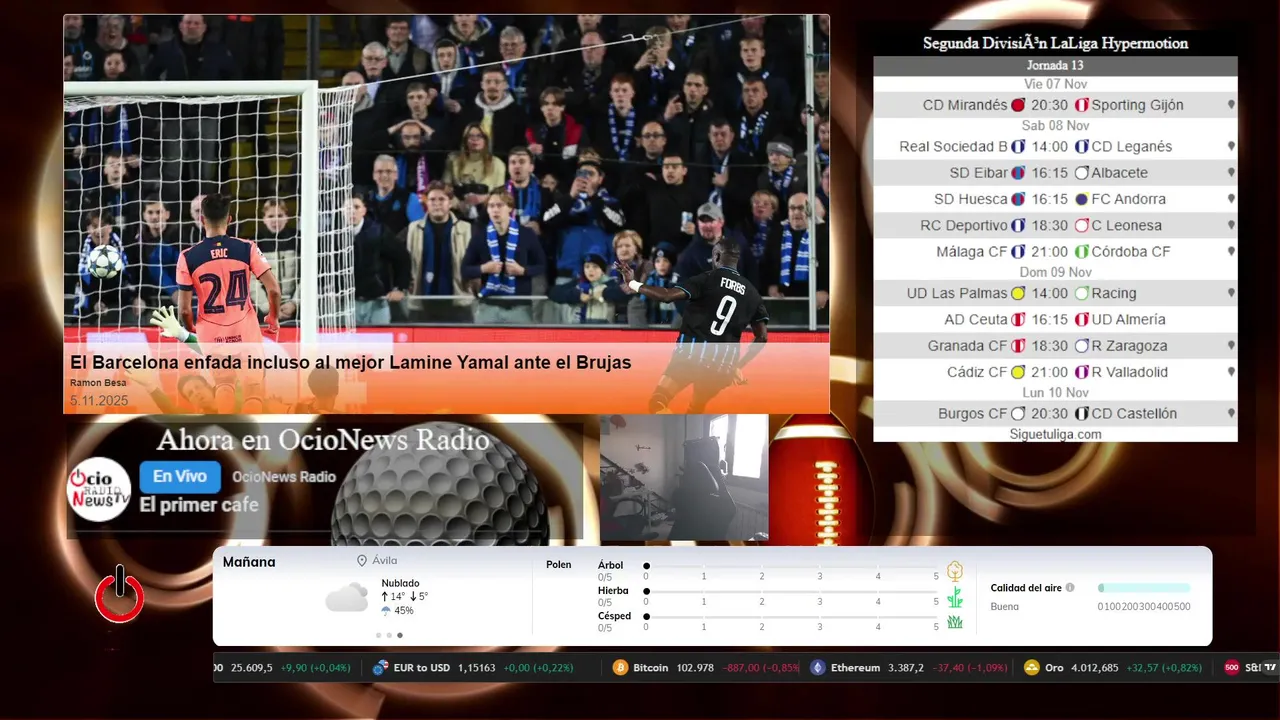1280x720 pixels.
Task: Click the Oro gold icon in ticker
Action: pyautogui.click(x=1032, y=667)
